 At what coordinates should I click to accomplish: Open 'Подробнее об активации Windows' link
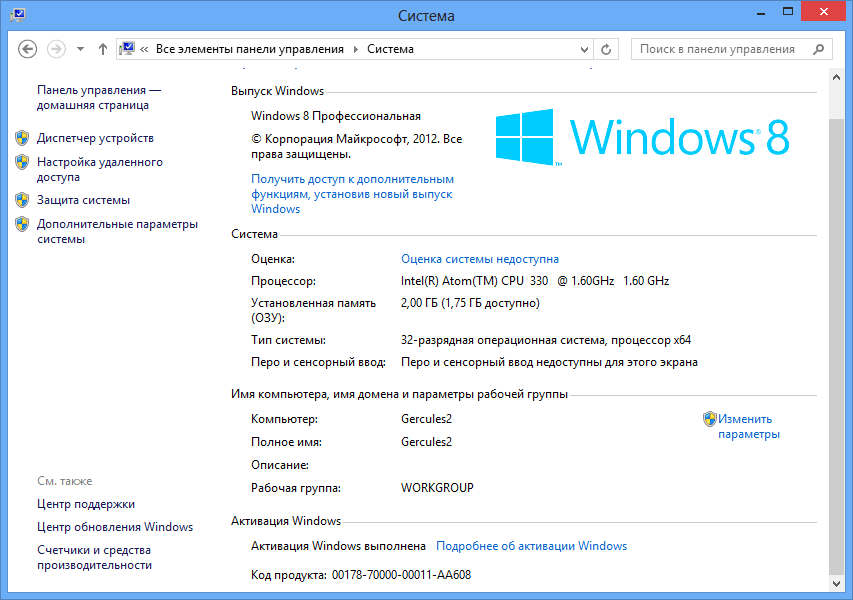531,546
